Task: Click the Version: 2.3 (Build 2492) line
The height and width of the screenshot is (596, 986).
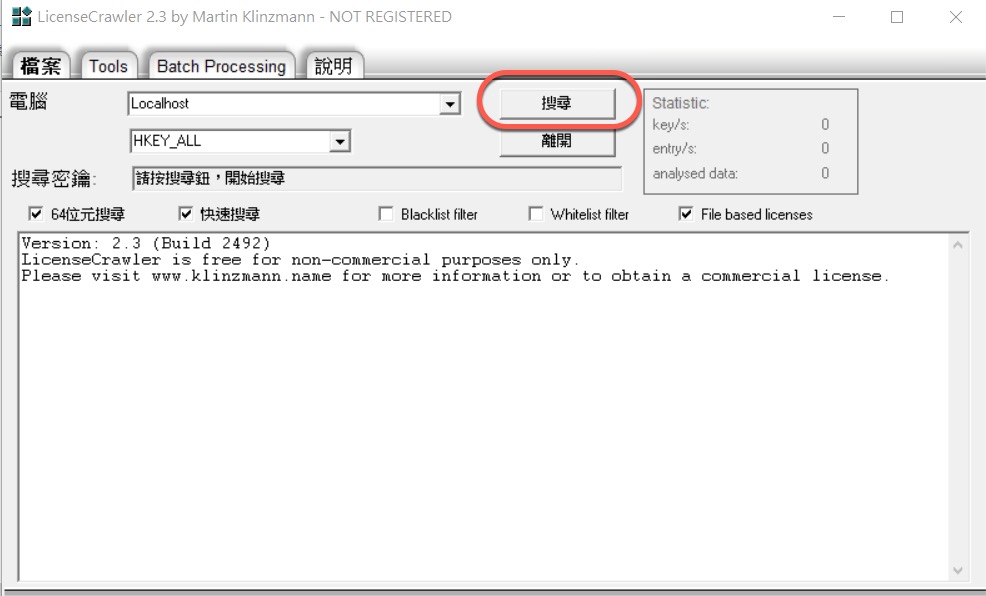Action: pos(146,243)
